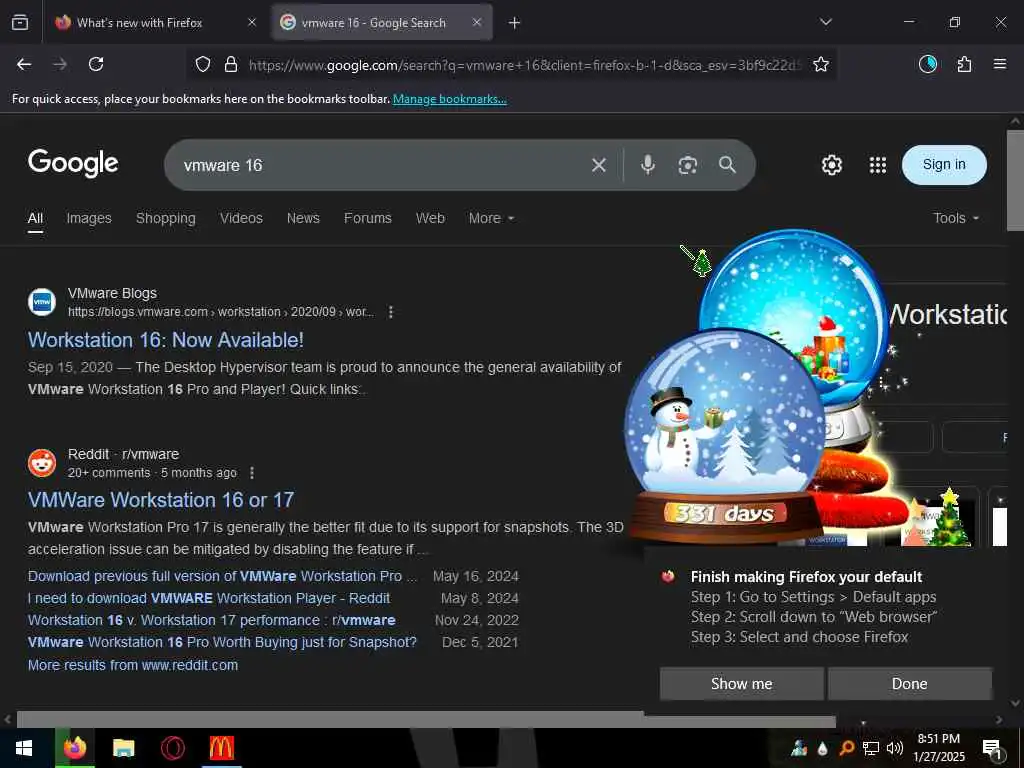
Task: Search by image with the Google Lens icon
Action: coord(688,165)
